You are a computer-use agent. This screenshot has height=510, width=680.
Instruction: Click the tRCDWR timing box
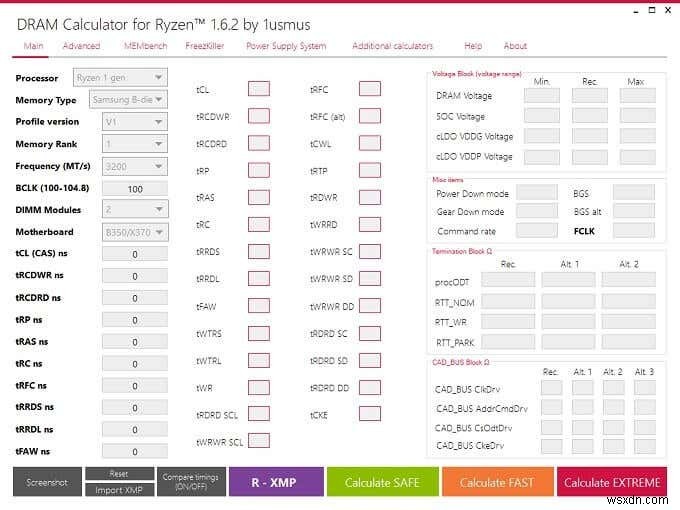[259, 116]
